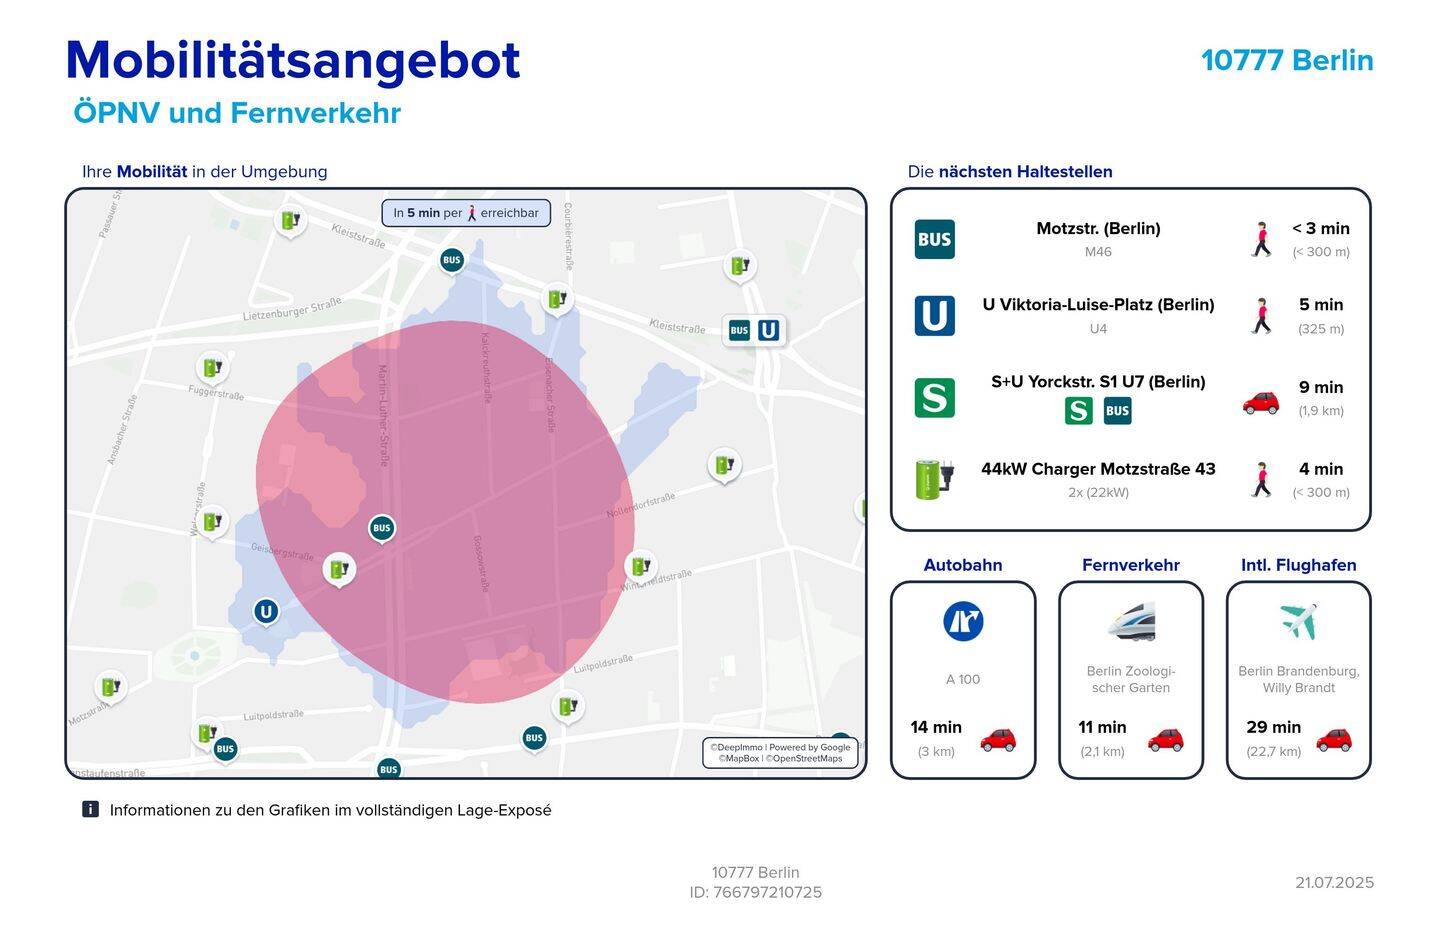Screen dimensions: 1440x942
Task: Select the charging station marker on Geisbergstraße
Action: pos(339,569)
